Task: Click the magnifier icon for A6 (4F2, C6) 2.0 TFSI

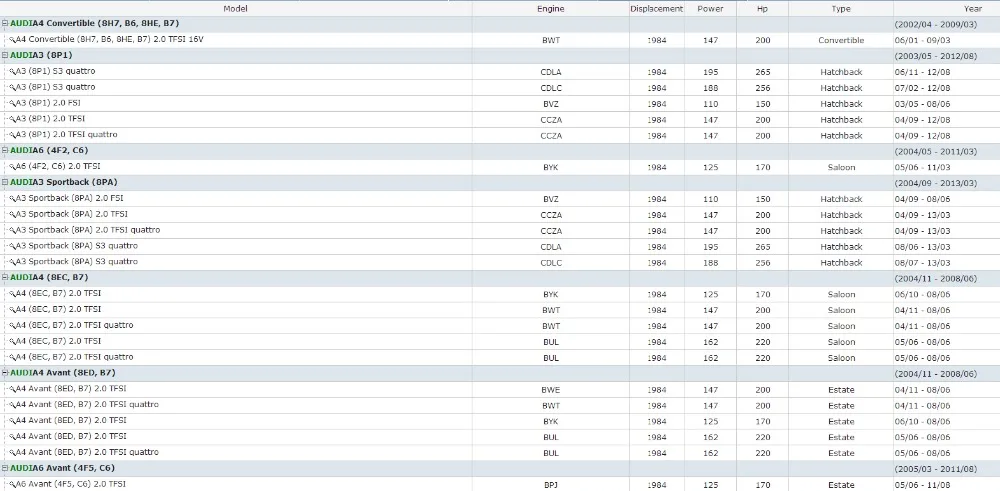Action: point(12,167)
